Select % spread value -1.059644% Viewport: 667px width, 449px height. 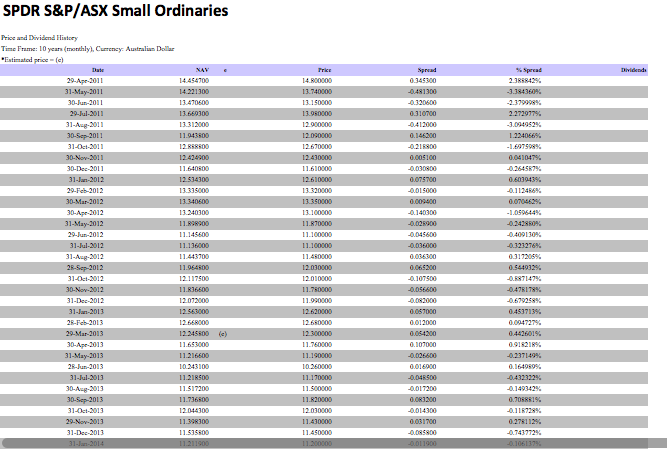pos(524,213)
